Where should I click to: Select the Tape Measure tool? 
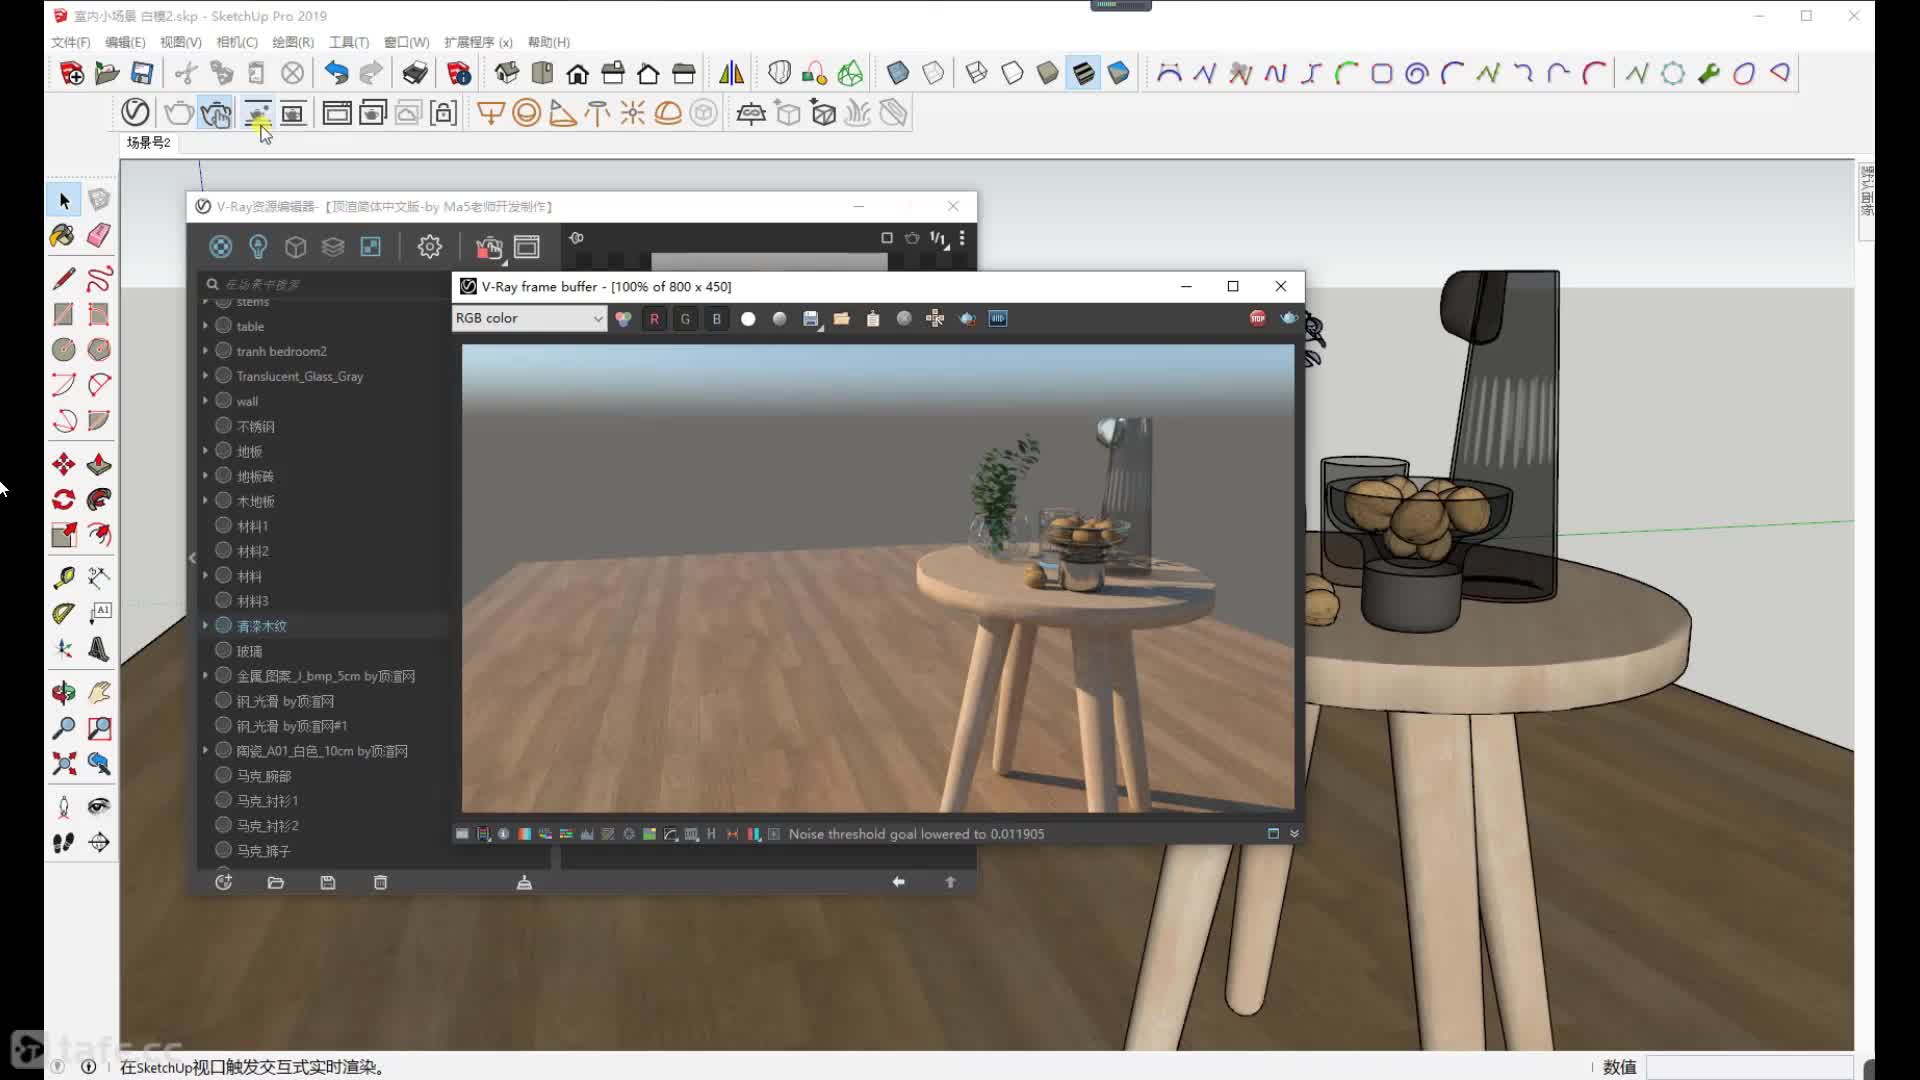click(63, 578)
